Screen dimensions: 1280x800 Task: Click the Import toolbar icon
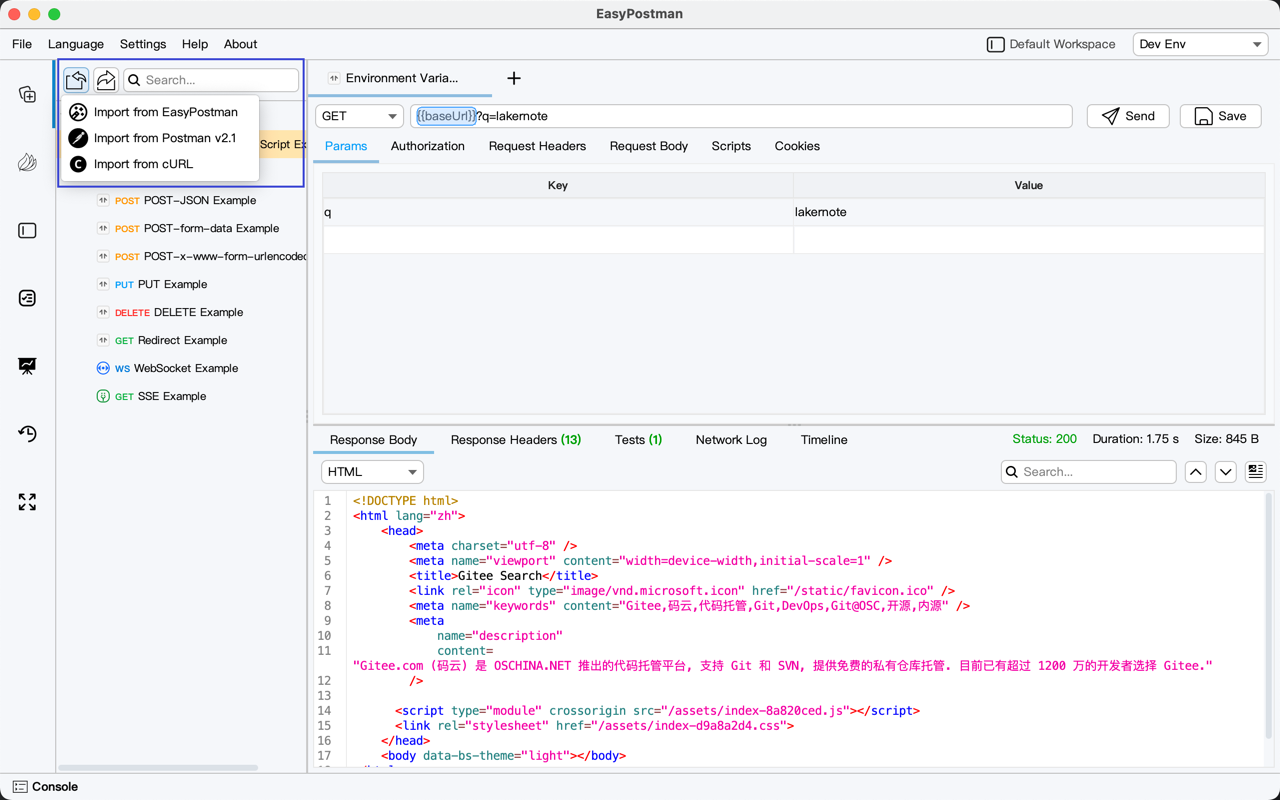[76, 80]
